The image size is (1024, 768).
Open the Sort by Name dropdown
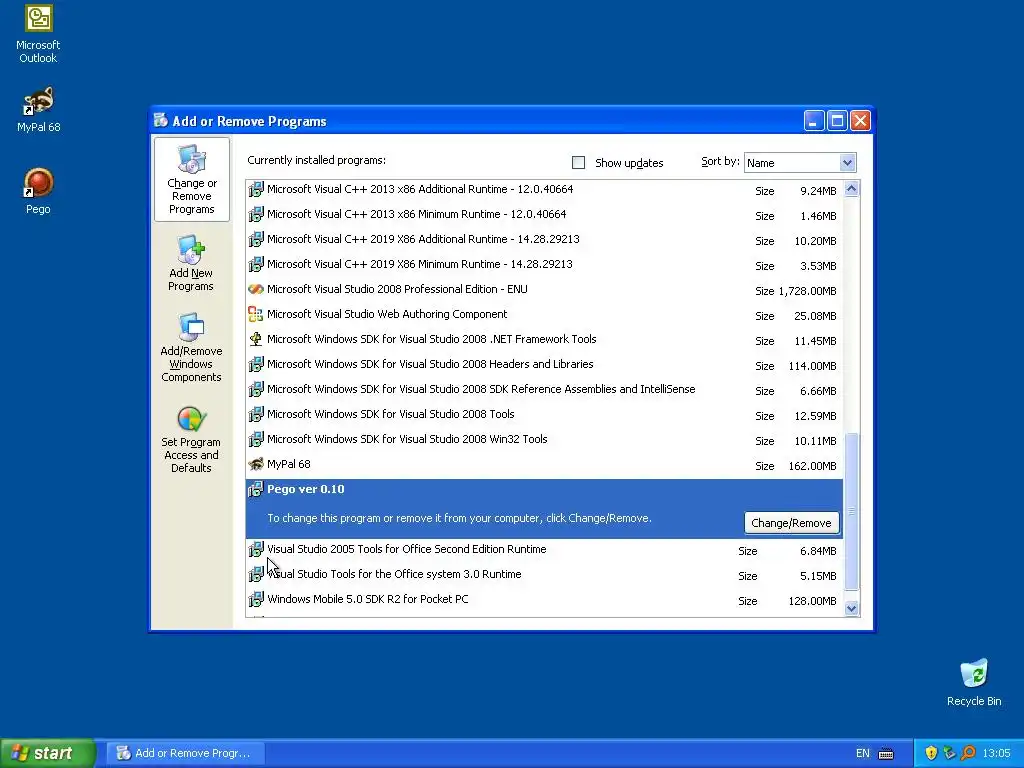pos(847,163)
